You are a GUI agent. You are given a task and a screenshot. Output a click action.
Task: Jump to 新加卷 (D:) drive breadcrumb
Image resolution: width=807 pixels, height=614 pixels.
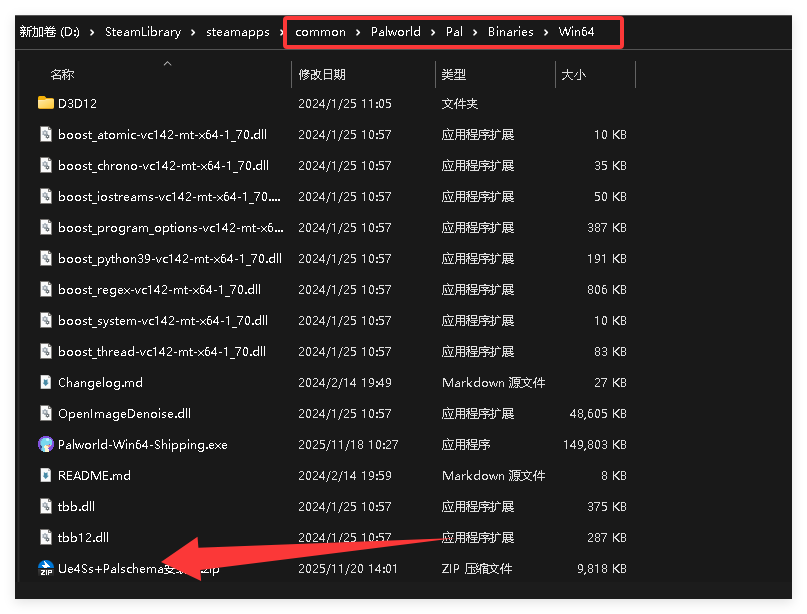click(49, 32)
